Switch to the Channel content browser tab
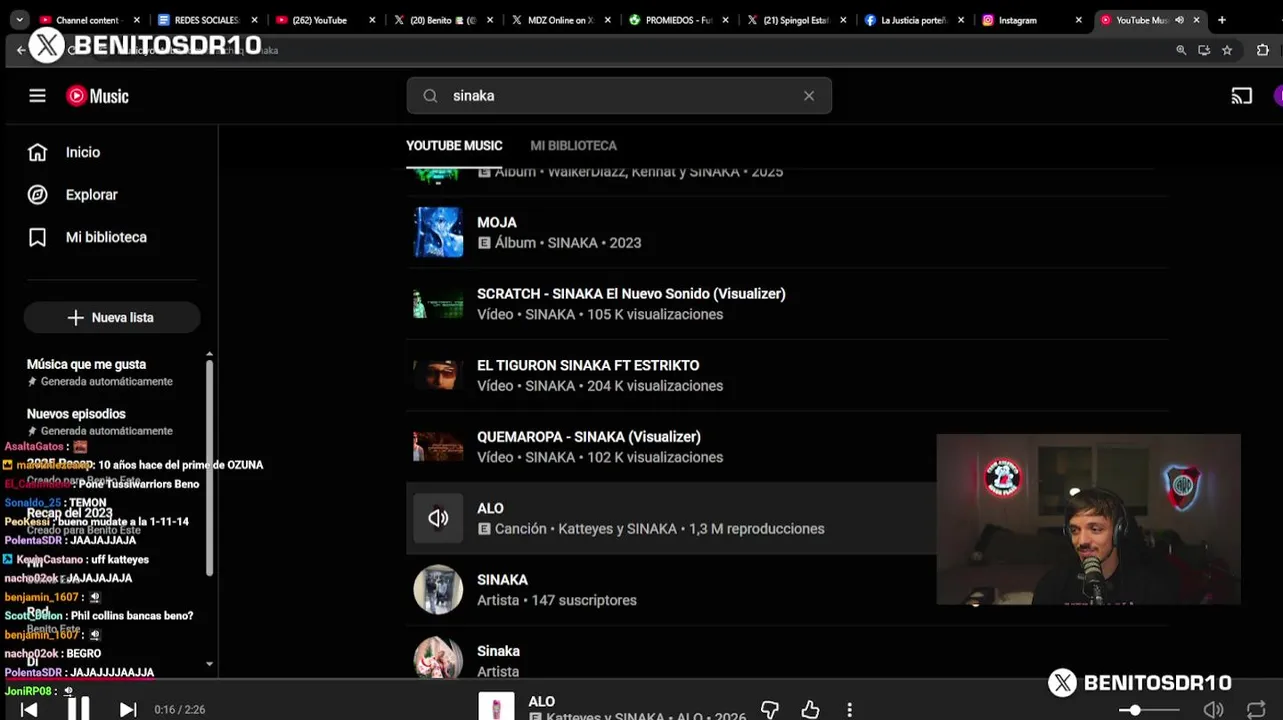Image resolution: width=1283 pixels, height=720 pixels. pos(88,20)
